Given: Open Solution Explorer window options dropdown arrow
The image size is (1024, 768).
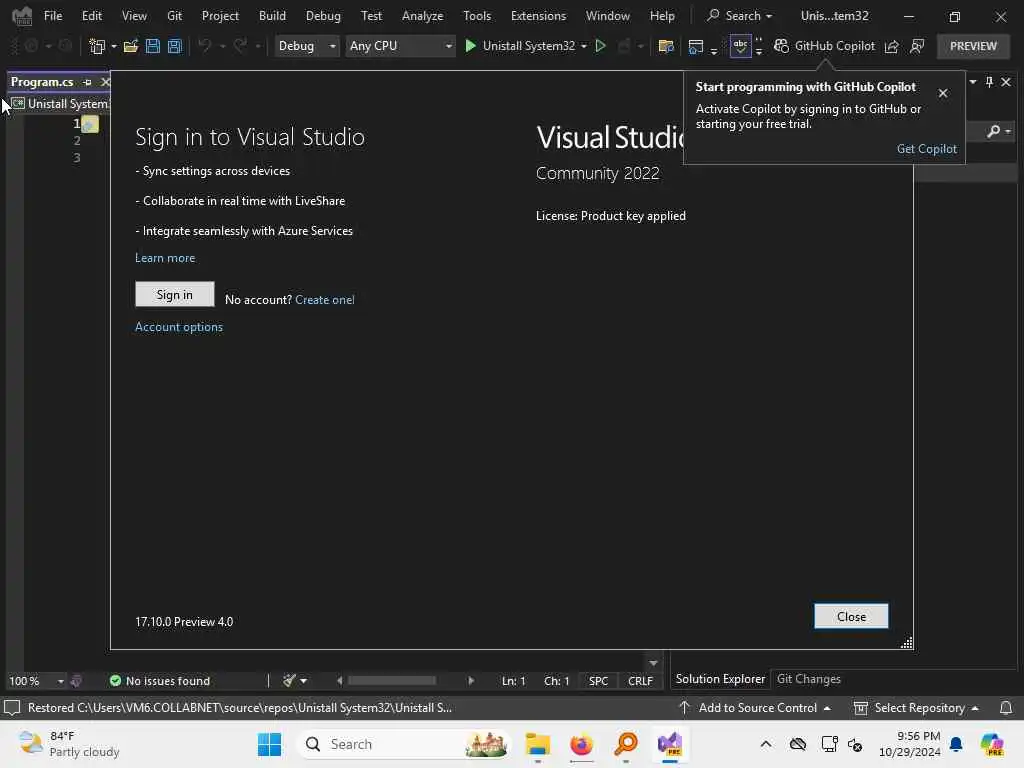Looking at the screenshot, I should (x=973, y=82).
